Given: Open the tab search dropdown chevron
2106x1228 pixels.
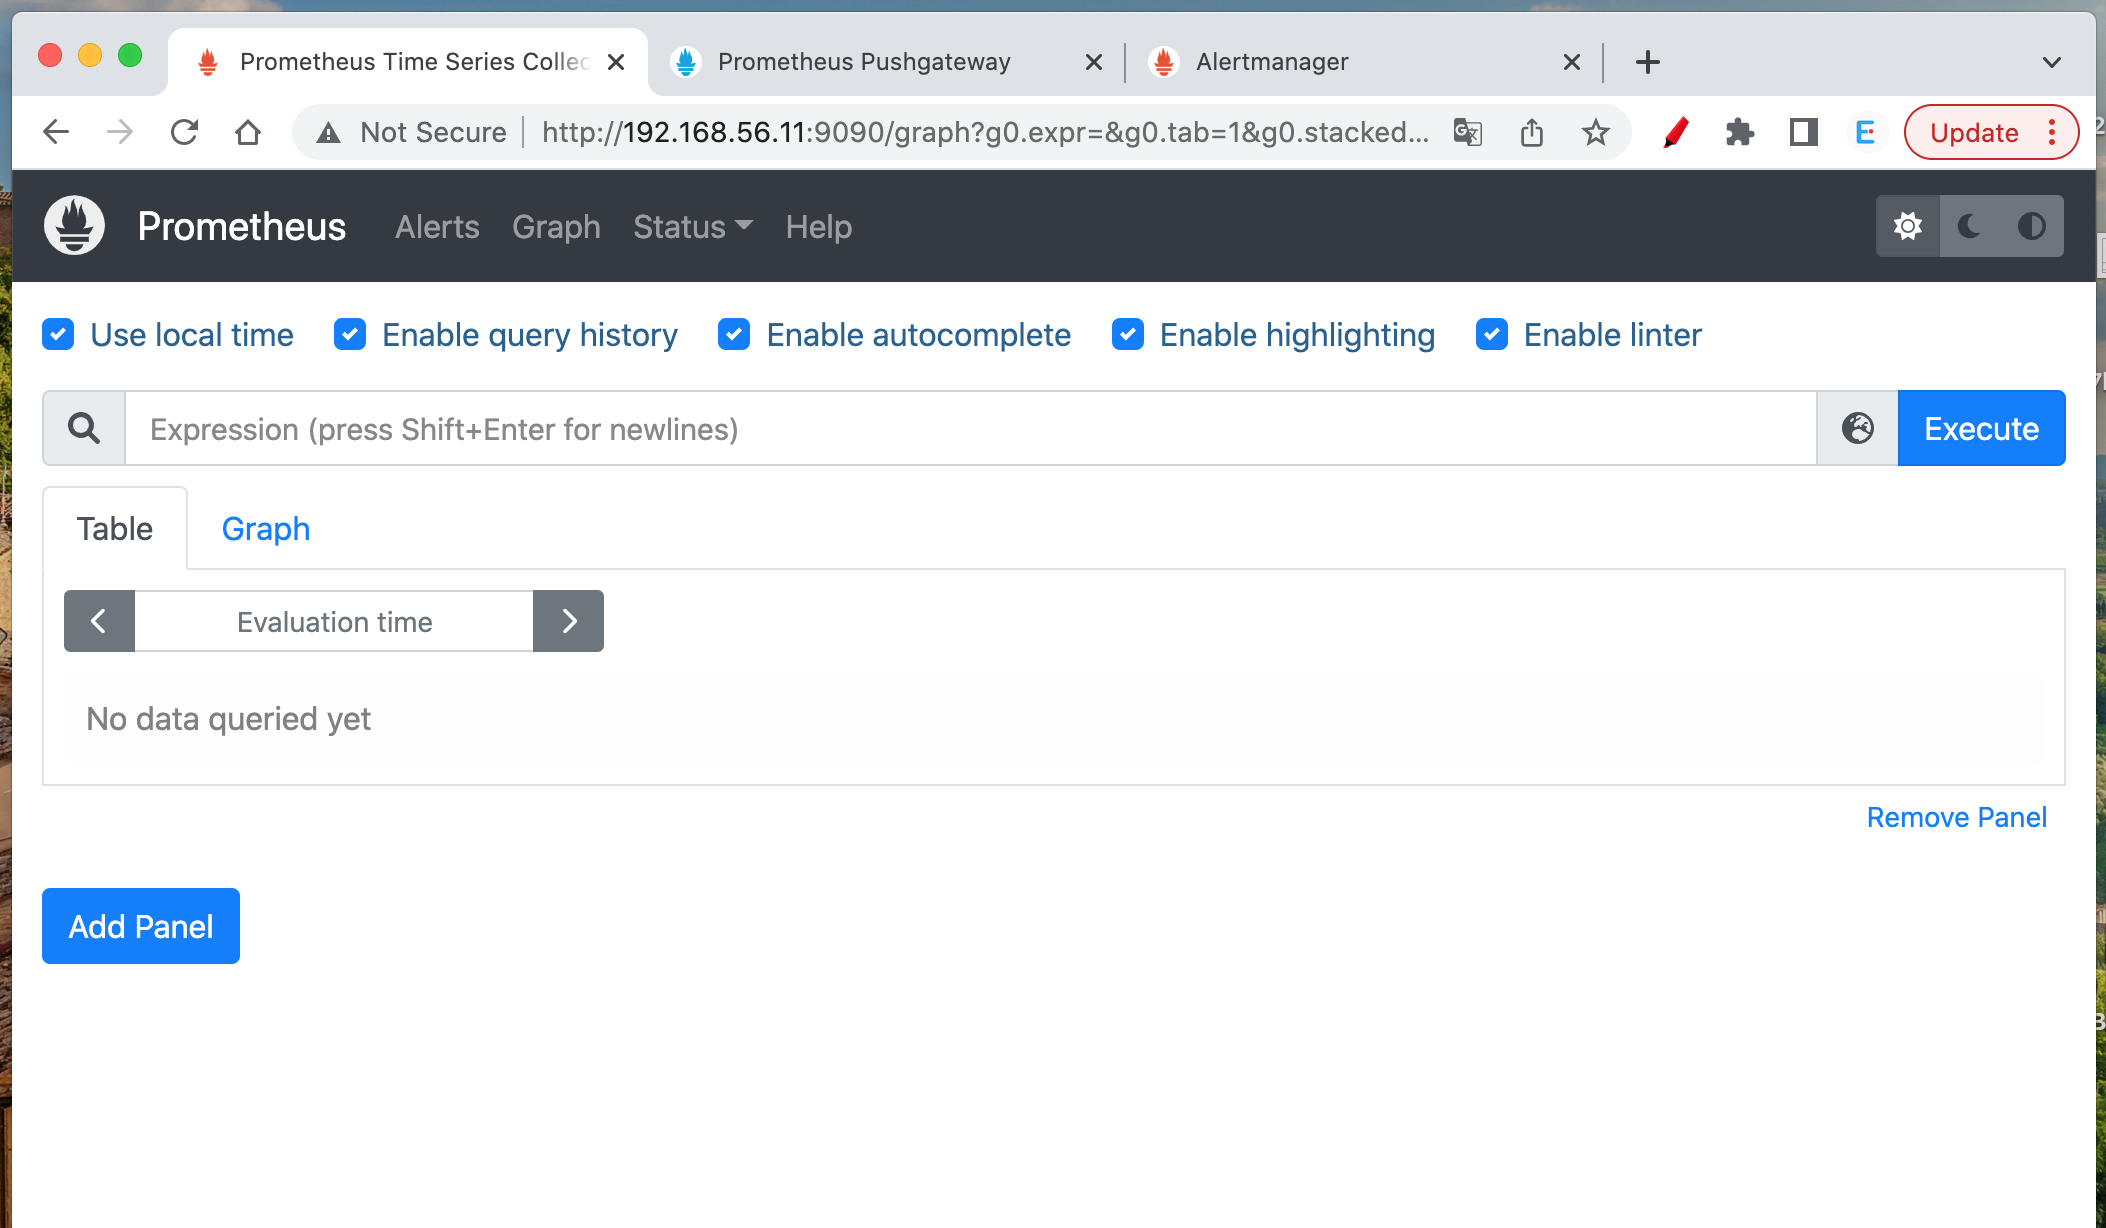Looking at the screenshot, I should [2052, 62].
